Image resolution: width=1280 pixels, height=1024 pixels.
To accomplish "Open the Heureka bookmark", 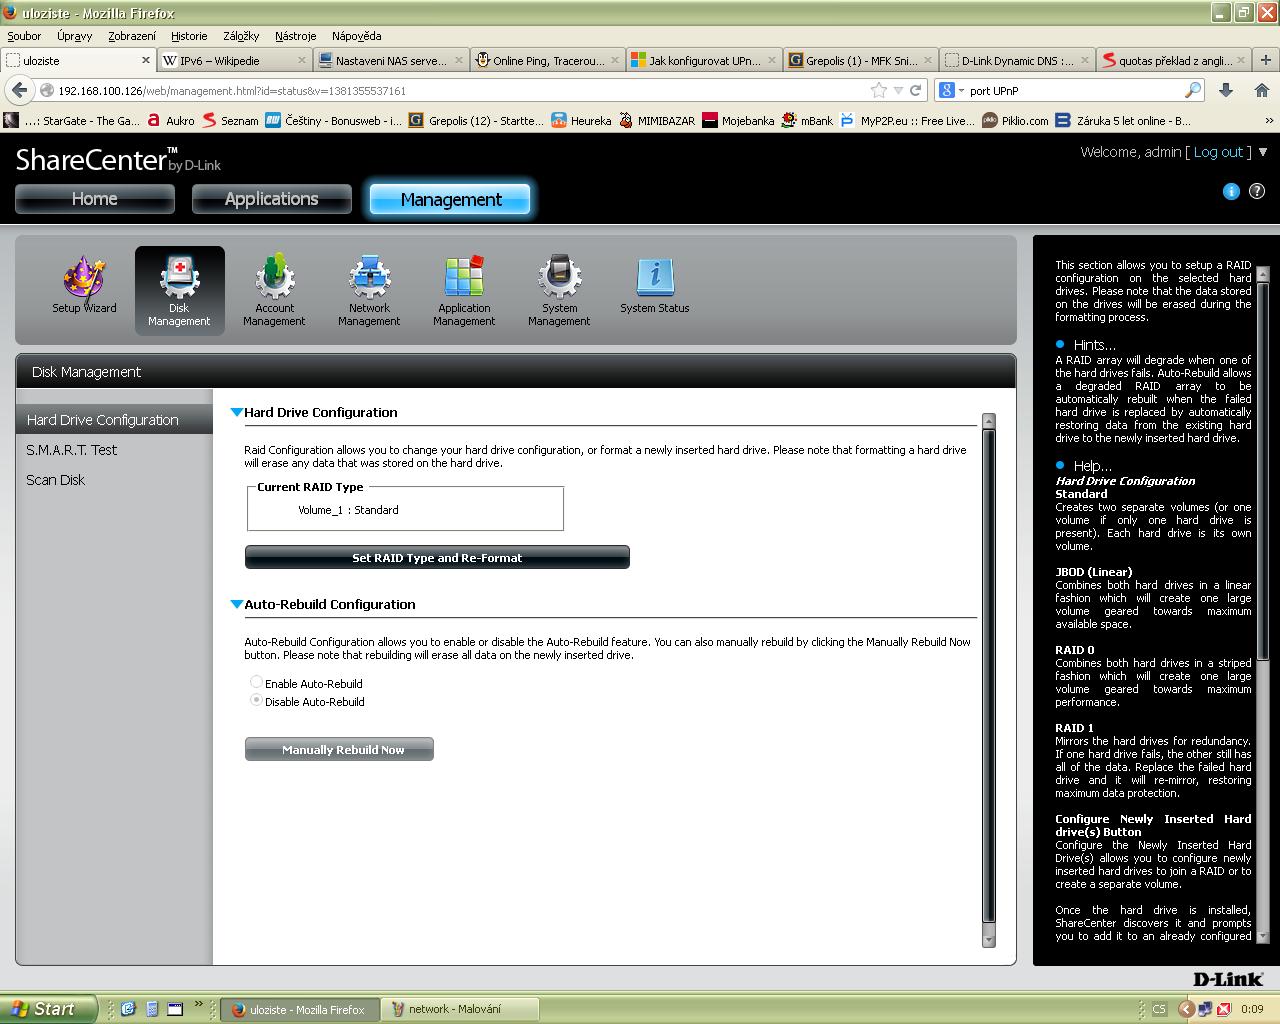I will tap(582, 121).
